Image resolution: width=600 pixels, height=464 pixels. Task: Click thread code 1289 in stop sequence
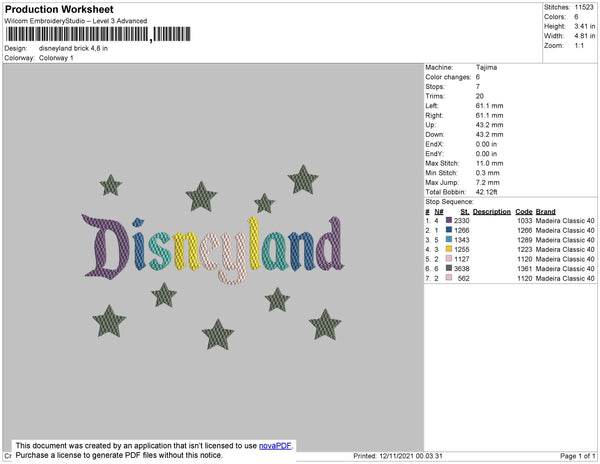pos(525,240)
